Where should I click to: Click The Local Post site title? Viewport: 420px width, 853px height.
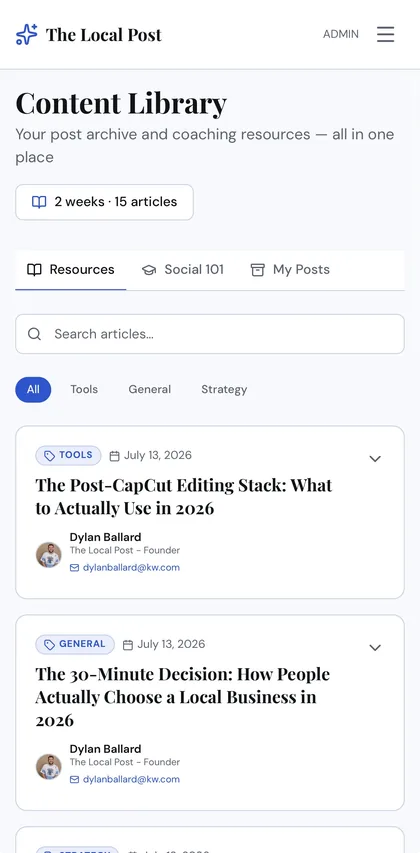pyautogui.click(x=104, y=35)
